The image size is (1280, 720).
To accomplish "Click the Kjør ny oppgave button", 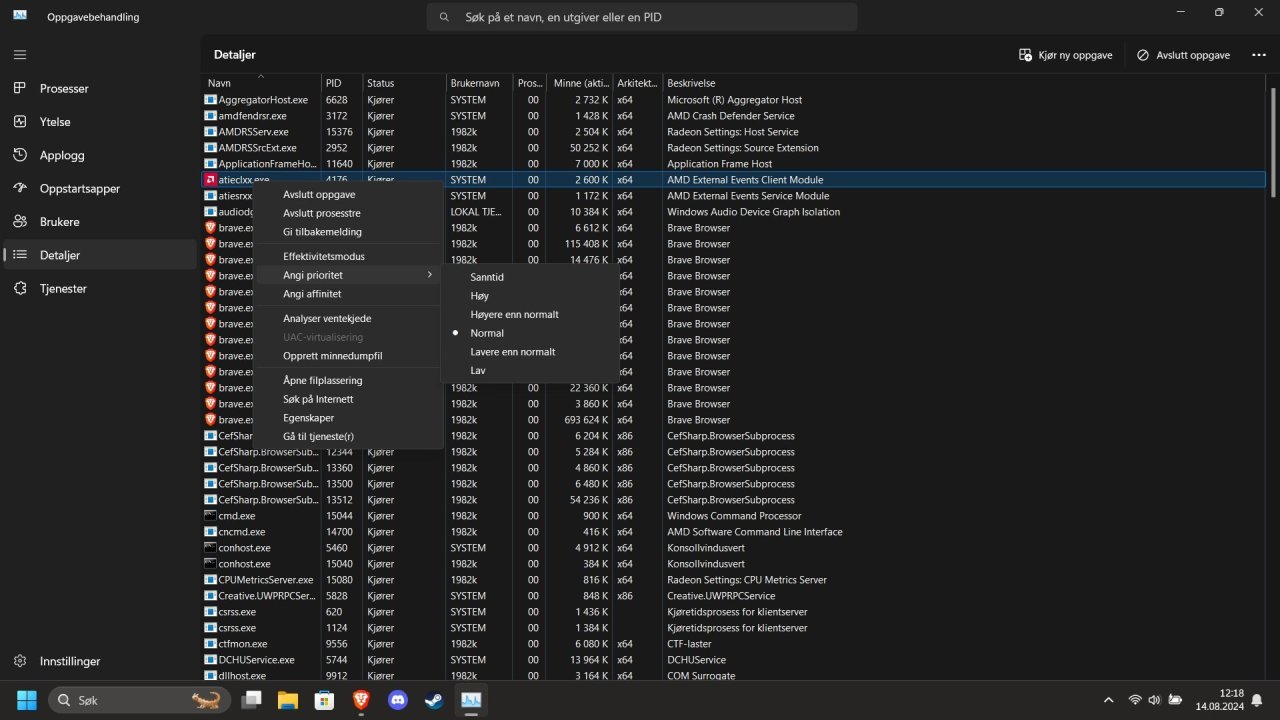I will pyautogui.click(x=1066, y=55).
